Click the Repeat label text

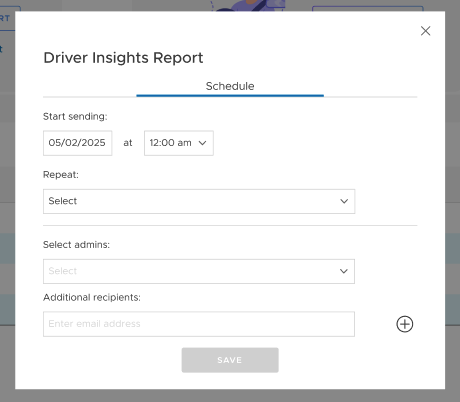61,175
